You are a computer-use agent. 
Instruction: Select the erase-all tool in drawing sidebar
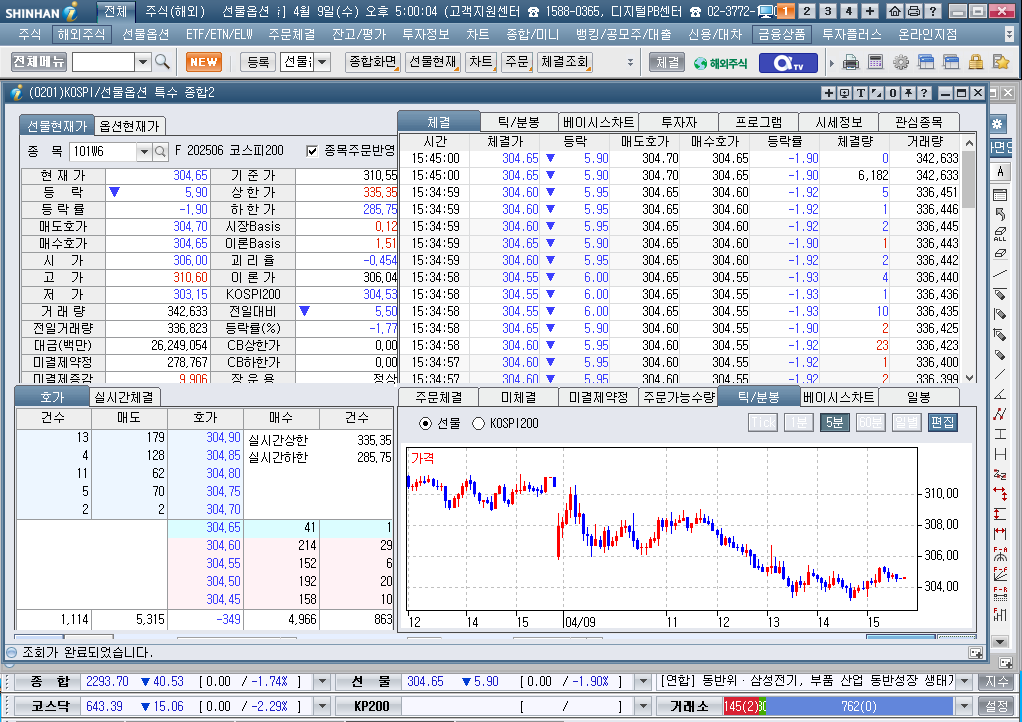[x=1000, y=234]
